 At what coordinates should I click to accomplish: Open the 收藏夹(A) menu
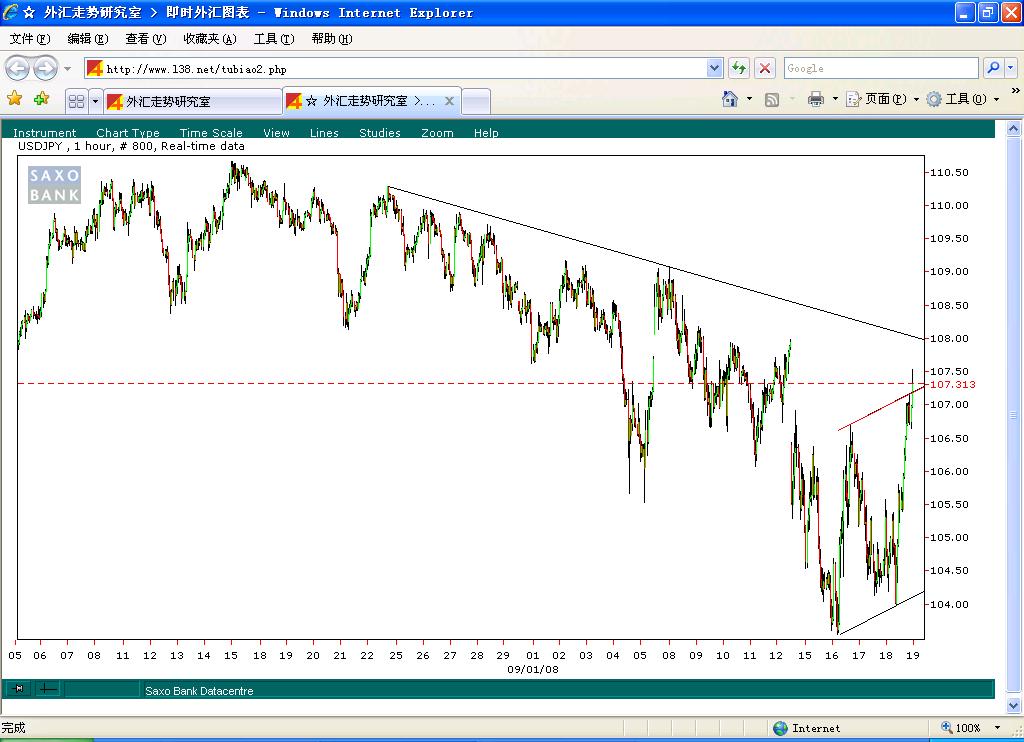210,39
